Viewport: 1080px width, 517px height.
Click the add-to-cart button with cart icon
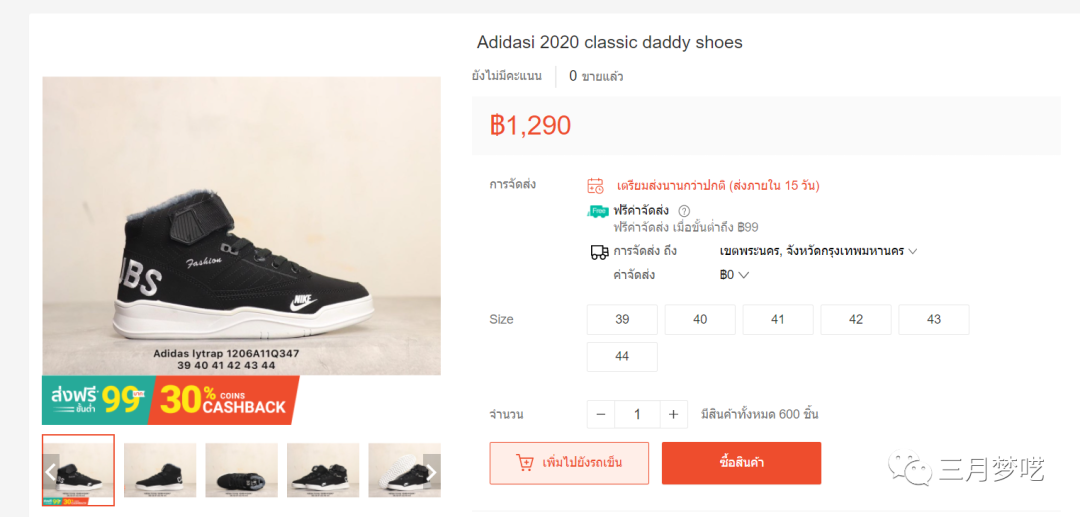point(569,463)
